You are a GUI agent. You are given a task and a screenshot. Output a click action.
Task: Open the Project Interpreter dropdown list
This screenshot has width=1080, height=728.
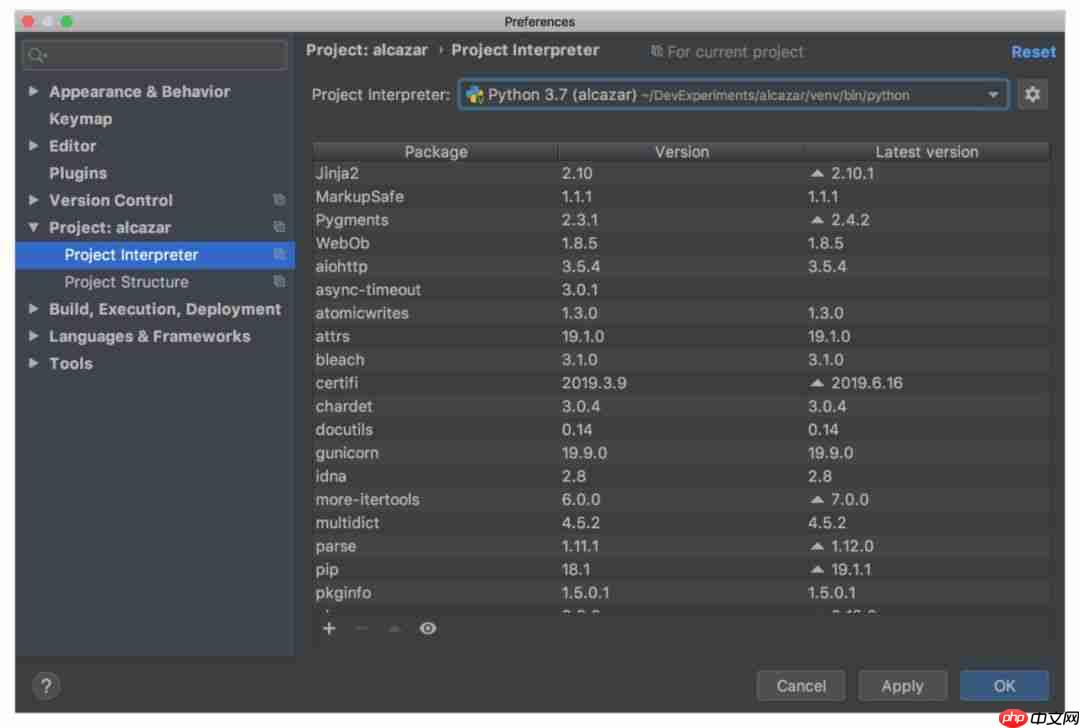(x=994, y=95)
